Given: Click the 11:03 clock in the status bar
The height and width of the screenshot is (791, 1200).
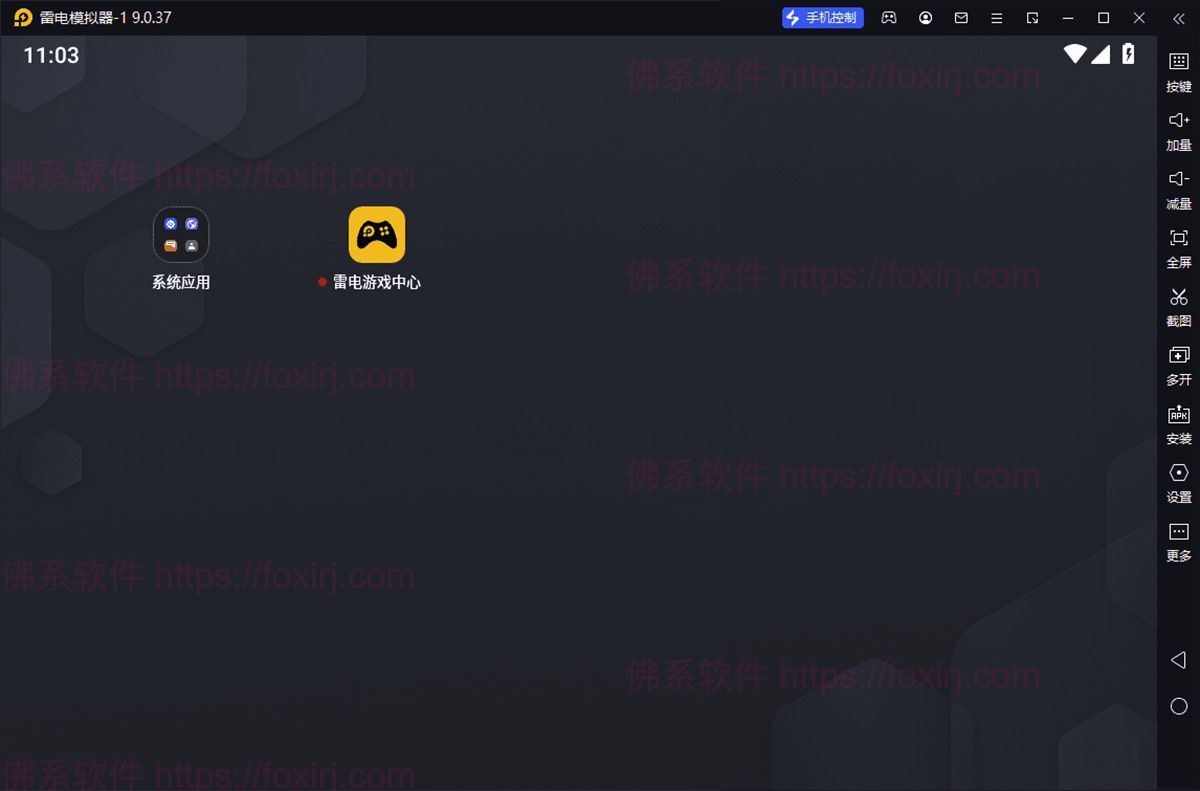Looking at the screenshot, I should (51, 56).
